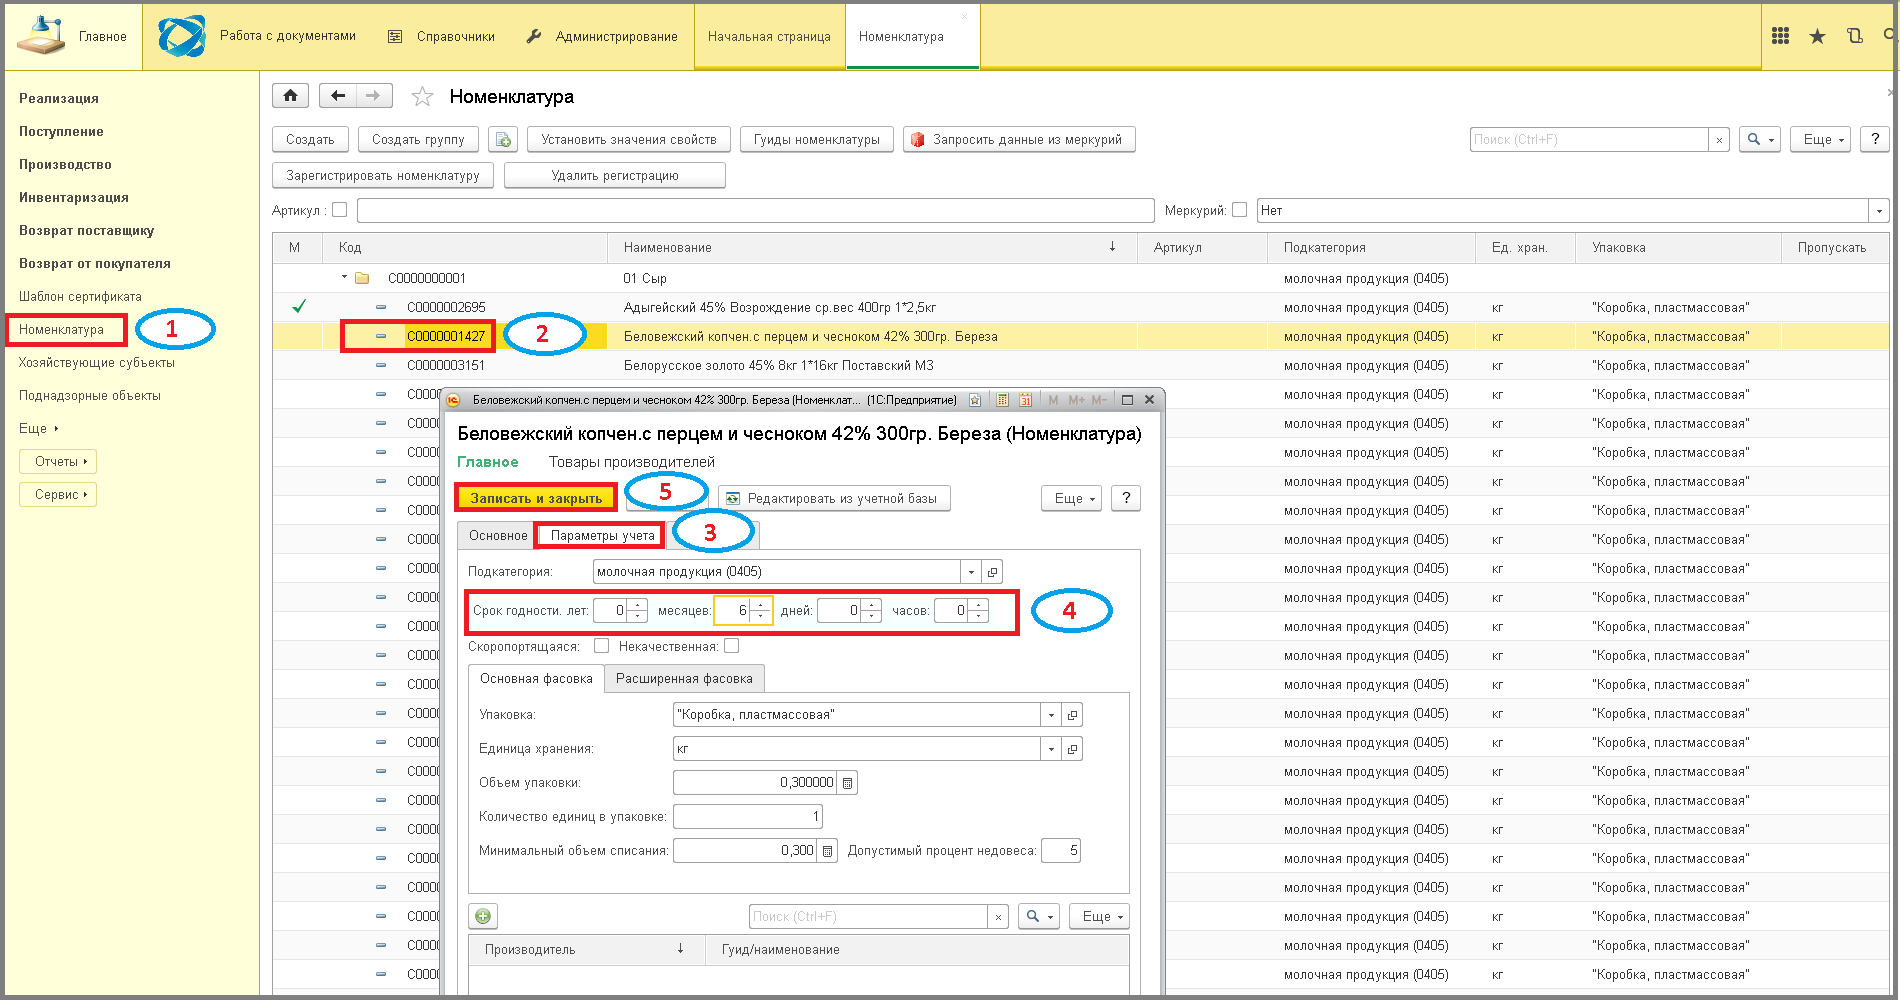1900x1000 pixels.
Task: Open the Расширенная фасовка tab
Action: pyautogui.click(x=684, y=679)
